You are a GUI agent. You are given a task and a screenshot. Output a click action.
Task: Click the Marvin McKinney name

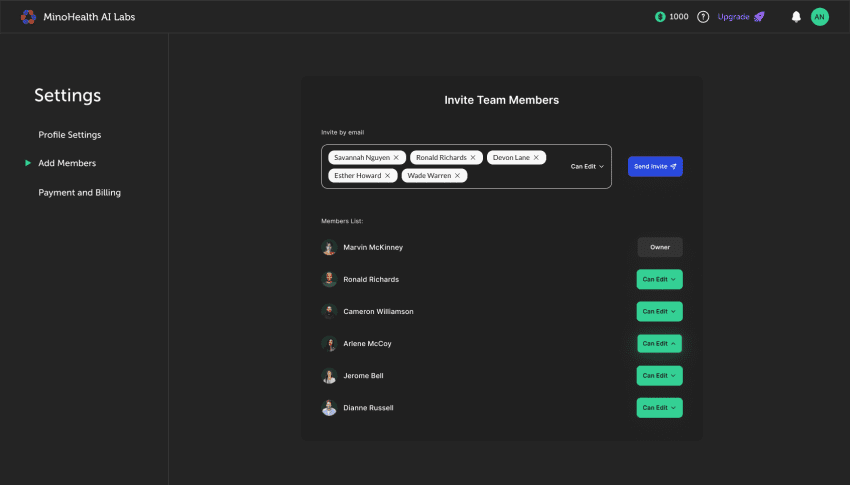(x=373, y=247)
